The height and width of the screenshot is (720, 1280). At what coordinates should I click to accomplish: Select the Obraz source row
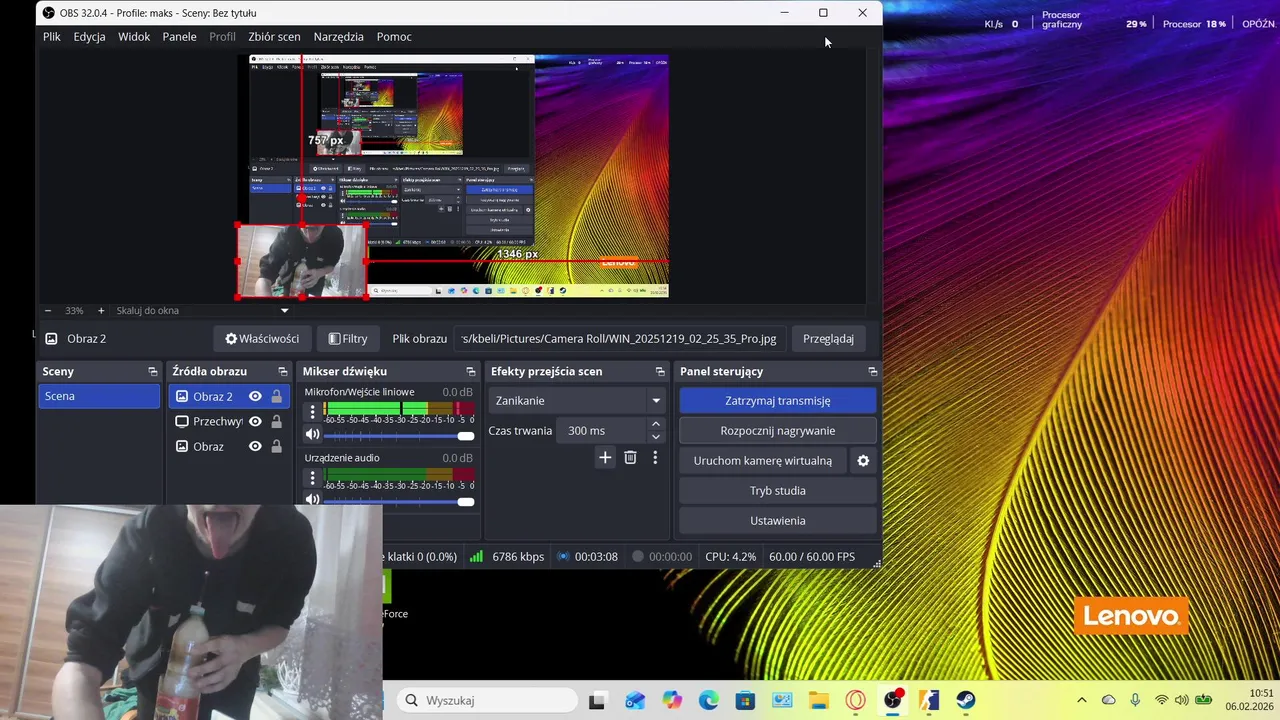tap(230, 446)
